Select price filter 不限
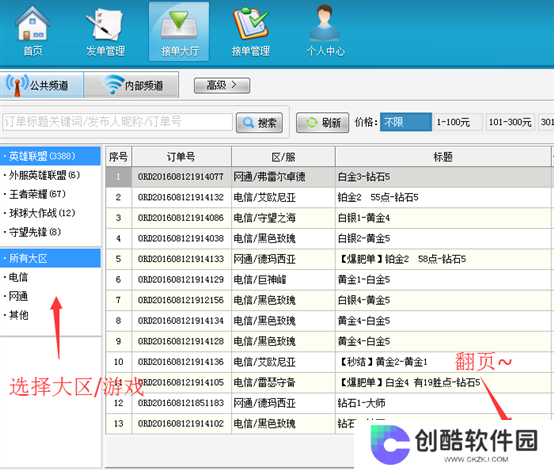554x470 pixels. 406,122
